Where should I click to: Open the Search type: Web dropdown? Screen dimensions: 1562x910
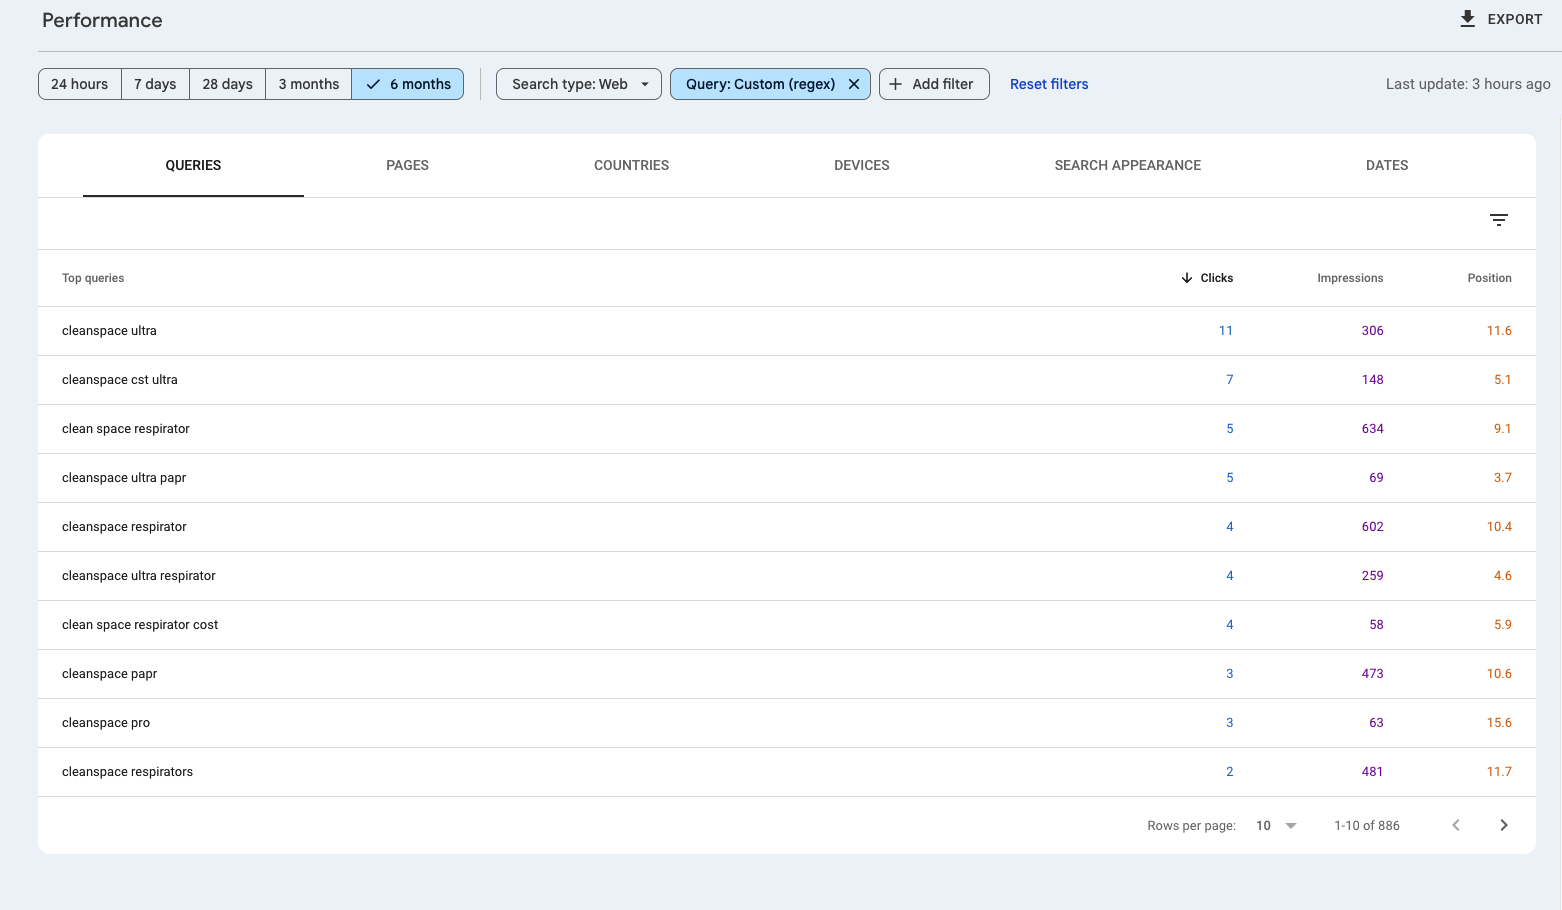click(x=579, y=84)
